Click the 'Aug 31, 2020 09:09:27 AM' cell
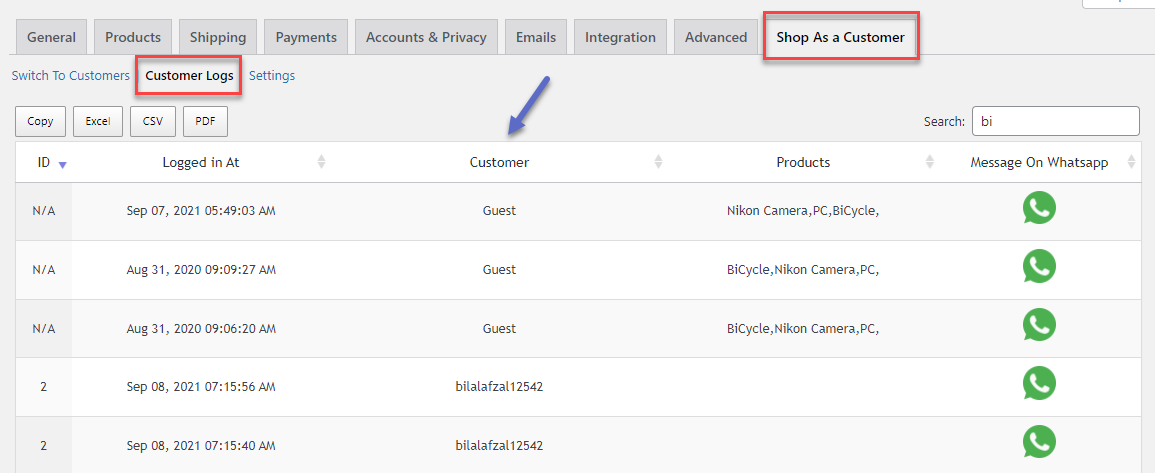Image resolution: width=1155 pixels, height=473 pixels. click(x=201, y=270)
